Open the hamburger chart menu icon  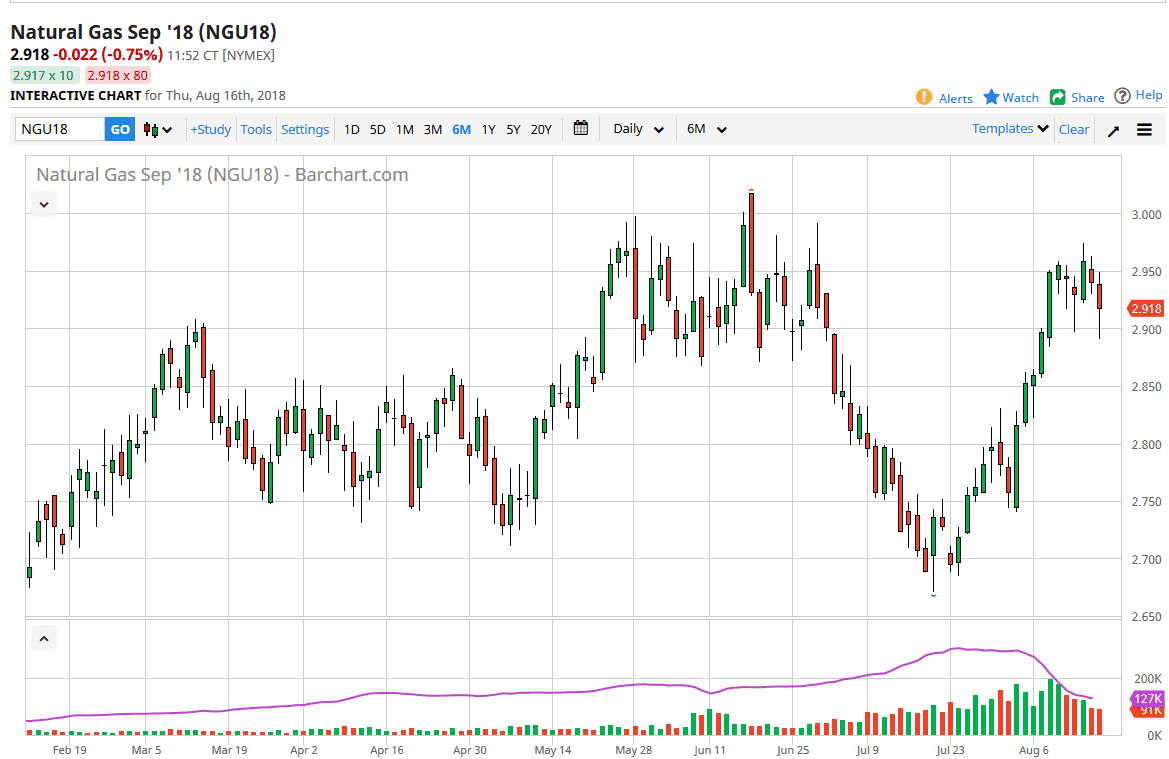click(x=1144, y=130)
